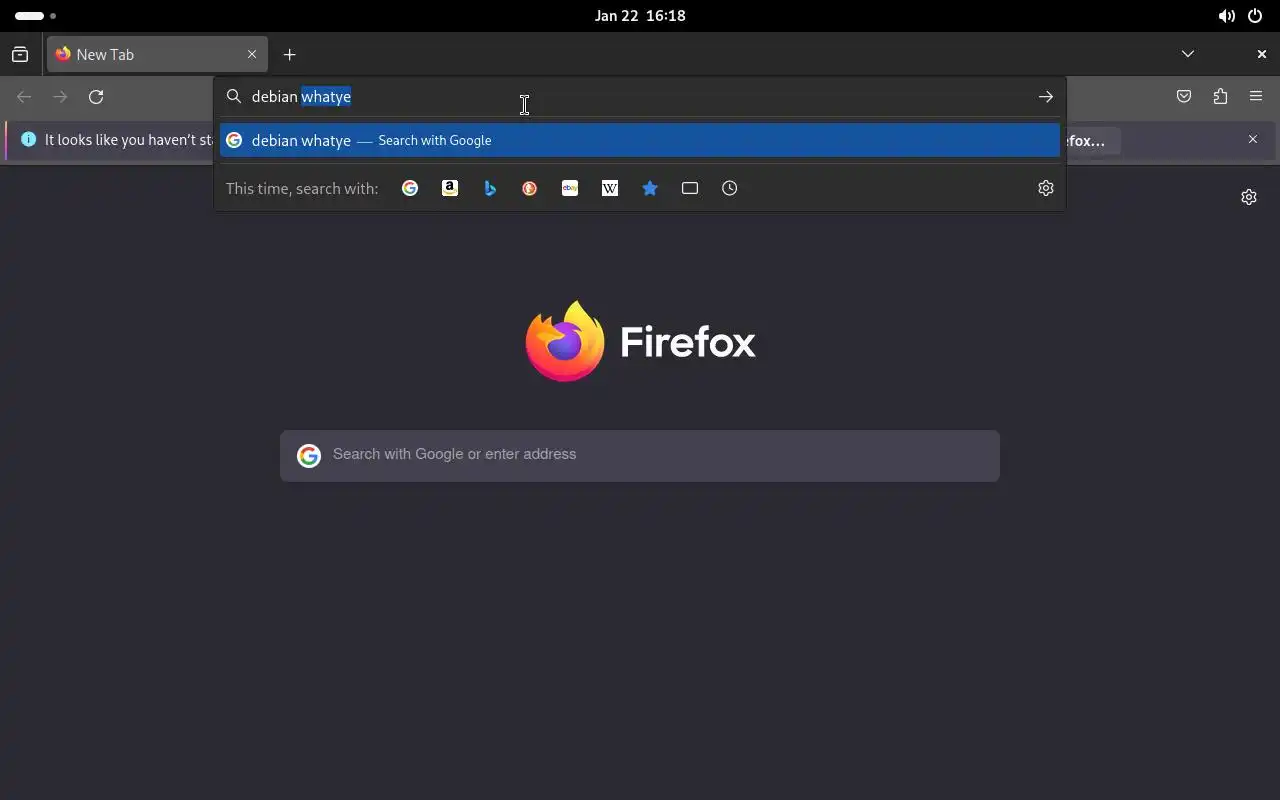Dismiss the notification bar
Viewport: 1280px width, 800px height.
click(1253, 140)
